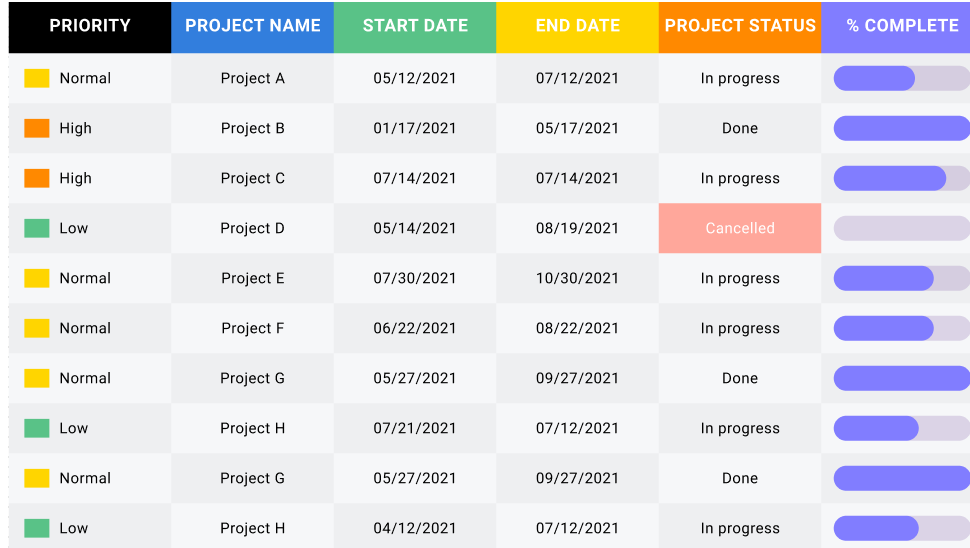This screenshot has width=970, height=548.
Task: Click the END DATE column header
Action: [x=577, y=27]
